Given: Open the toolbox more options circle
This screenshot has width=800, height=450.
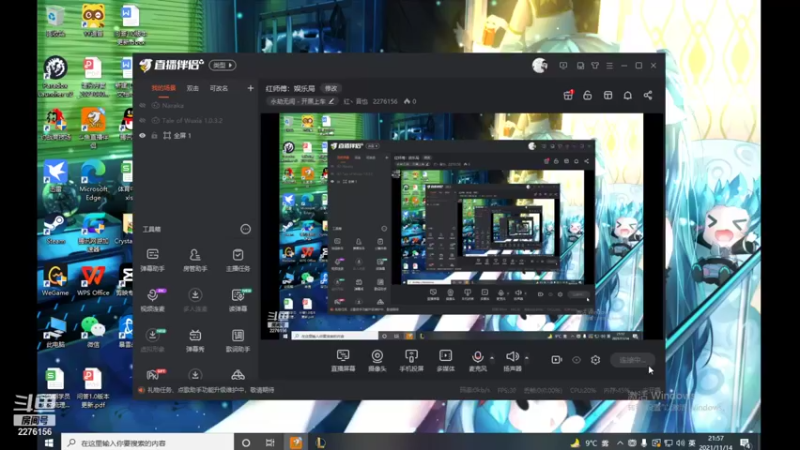Looking at the screenshot, I should pos(245,229).
